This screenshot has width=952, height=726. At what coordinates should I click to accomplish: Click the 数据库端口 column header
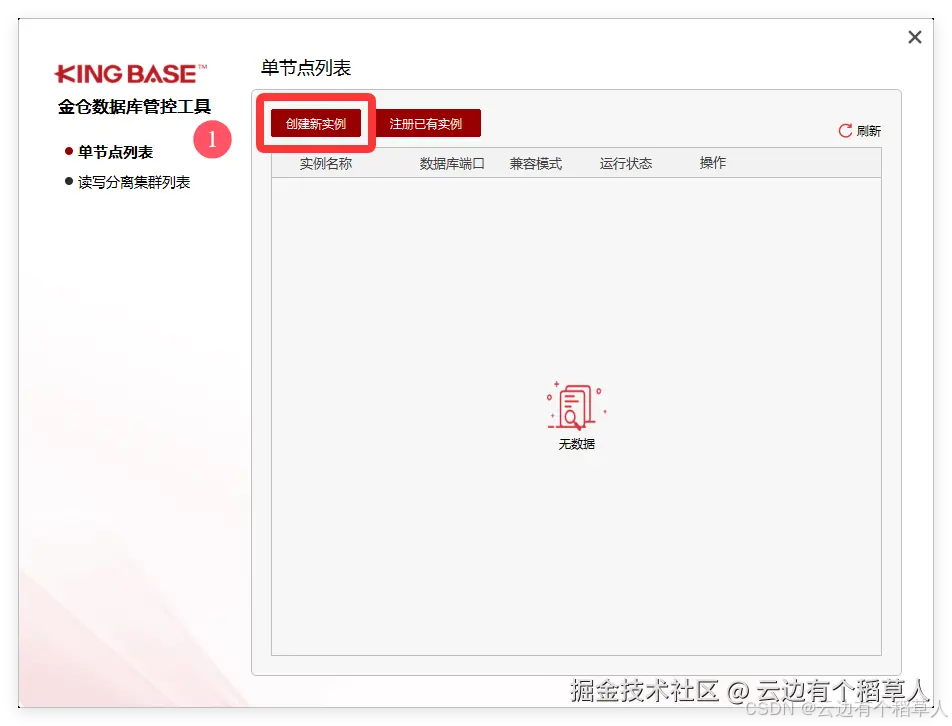(449, 163)
